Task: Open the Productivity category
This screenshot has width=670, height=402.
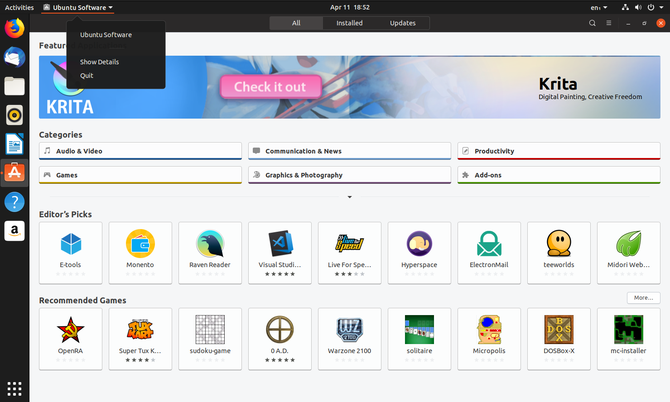Action: point(559,151)
